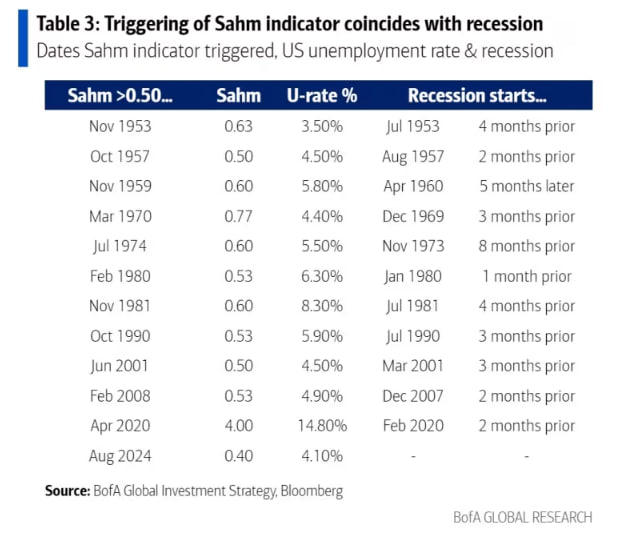Select the "5 months later" cell
The image size is (636, 541).
point(526,187)
